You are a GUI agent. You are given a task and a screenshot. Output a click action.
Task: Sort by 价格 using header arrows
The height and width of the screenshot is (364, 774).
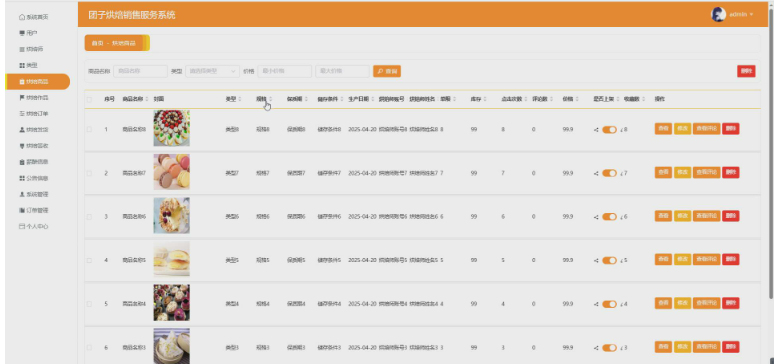click(577, 99)
